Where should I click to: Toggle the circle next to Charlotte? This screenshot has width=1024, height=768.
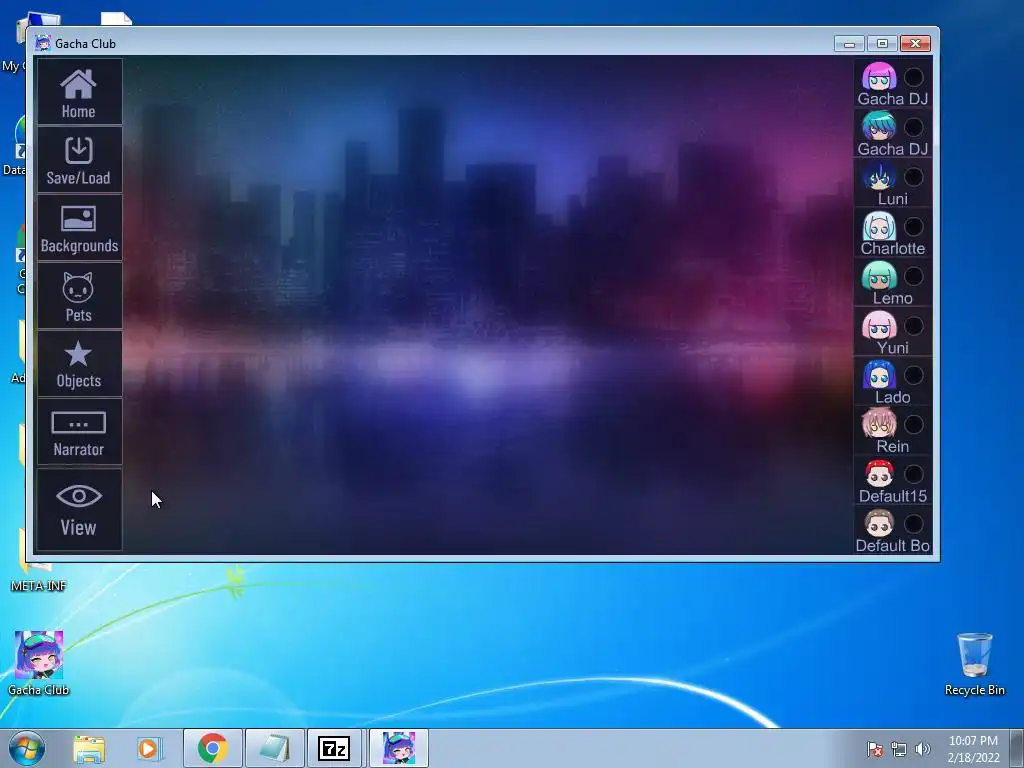[914, 226]
